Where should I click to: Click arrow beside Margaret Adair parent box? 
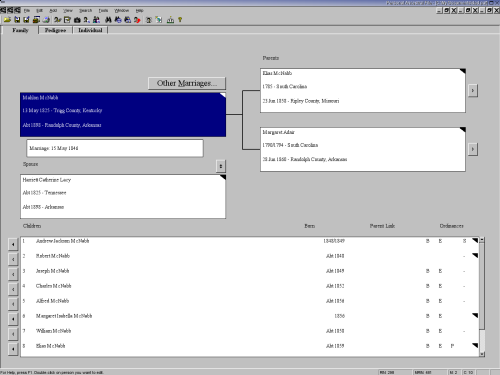click(x=473, y=149)
